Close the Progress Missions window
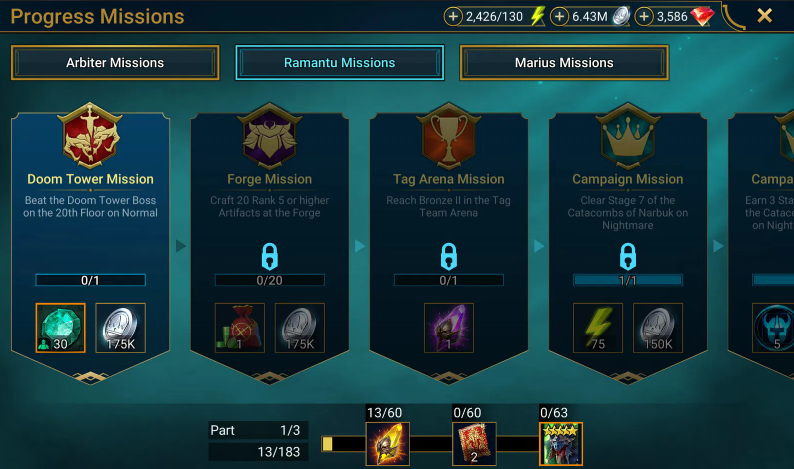The width and height of the screenshot is (794, 469). (765, 16)
